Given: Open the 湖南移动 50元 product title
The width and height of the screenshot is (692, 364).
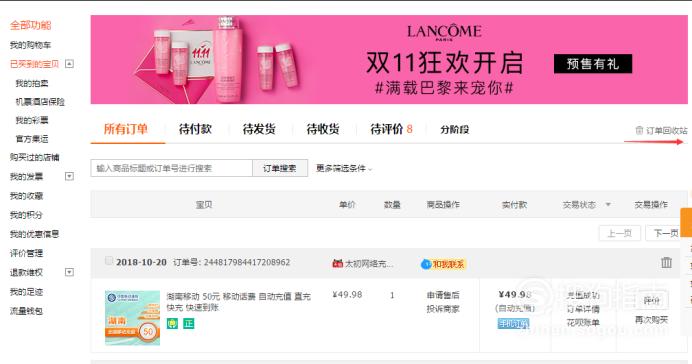Looking at the screenshot, I should click(x=239, y=302).
